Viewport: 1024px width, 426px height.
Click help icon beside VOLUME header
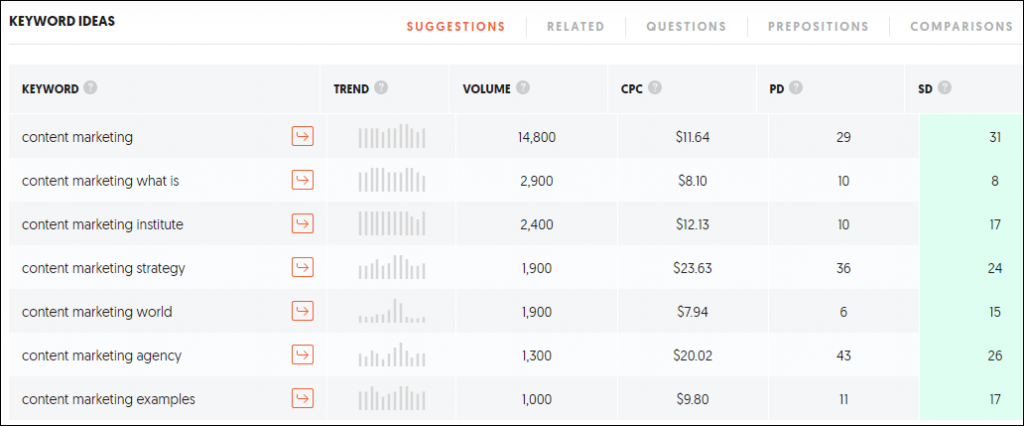pos(523,89)
